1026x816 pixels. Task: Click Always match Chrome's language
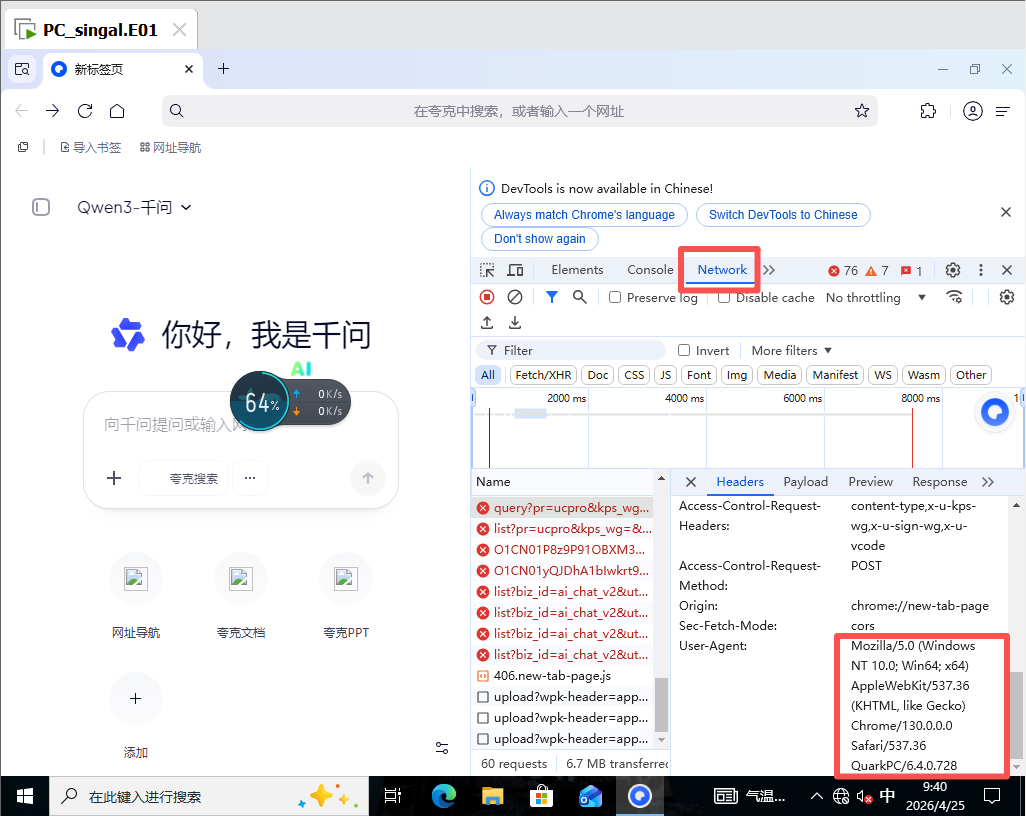pyautogui.click(x=584, y=215)
